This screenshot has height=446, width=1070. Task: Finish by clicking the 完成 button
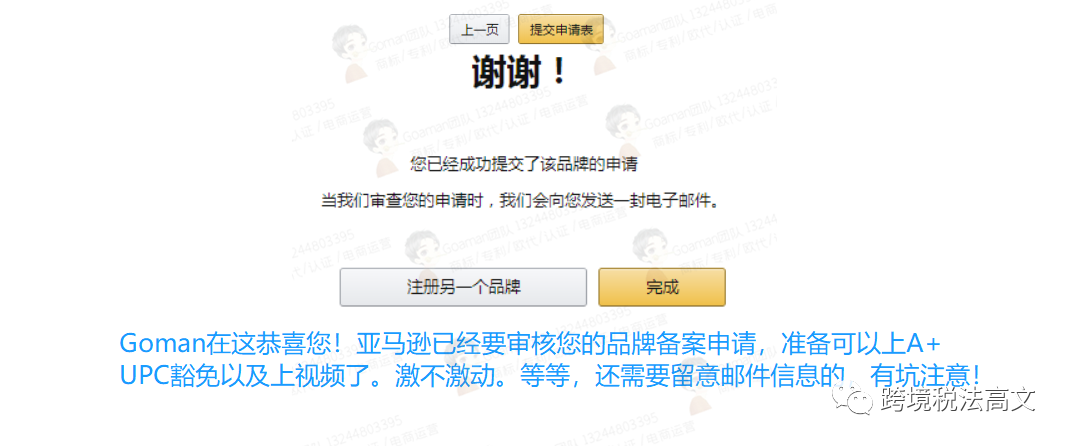point(662,287)
